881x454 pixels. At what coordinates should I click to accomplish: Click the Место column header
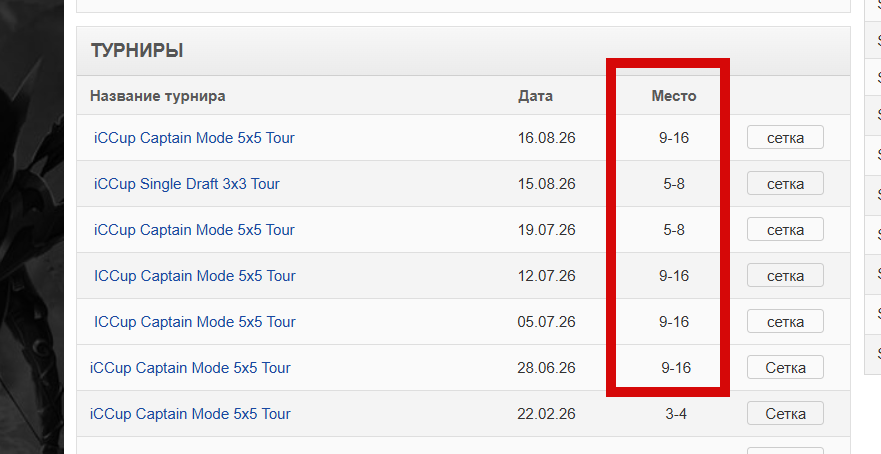[x=674, y=96]
